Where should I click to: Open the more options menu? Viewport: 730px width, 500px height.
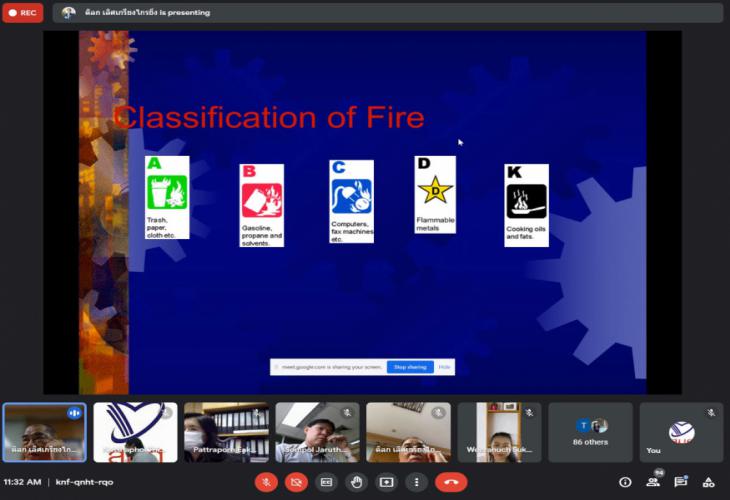(416, 482)
